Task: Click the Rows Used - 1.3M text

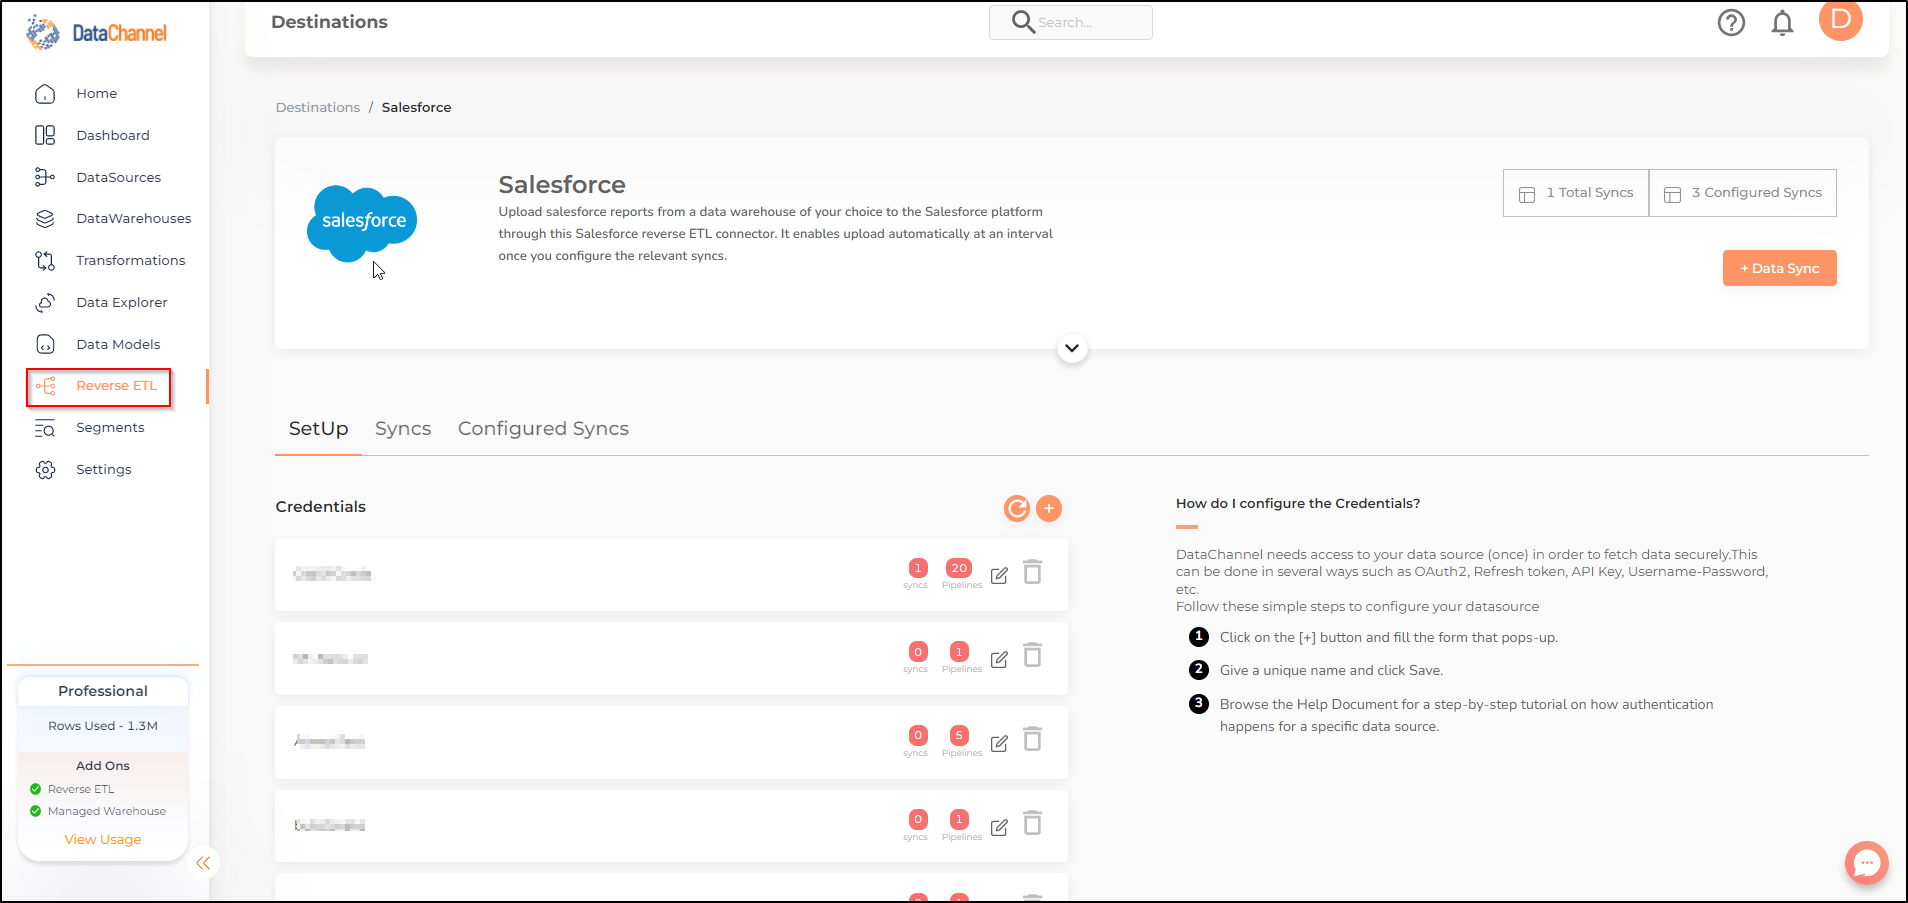Action: click(x=103, y=726)
